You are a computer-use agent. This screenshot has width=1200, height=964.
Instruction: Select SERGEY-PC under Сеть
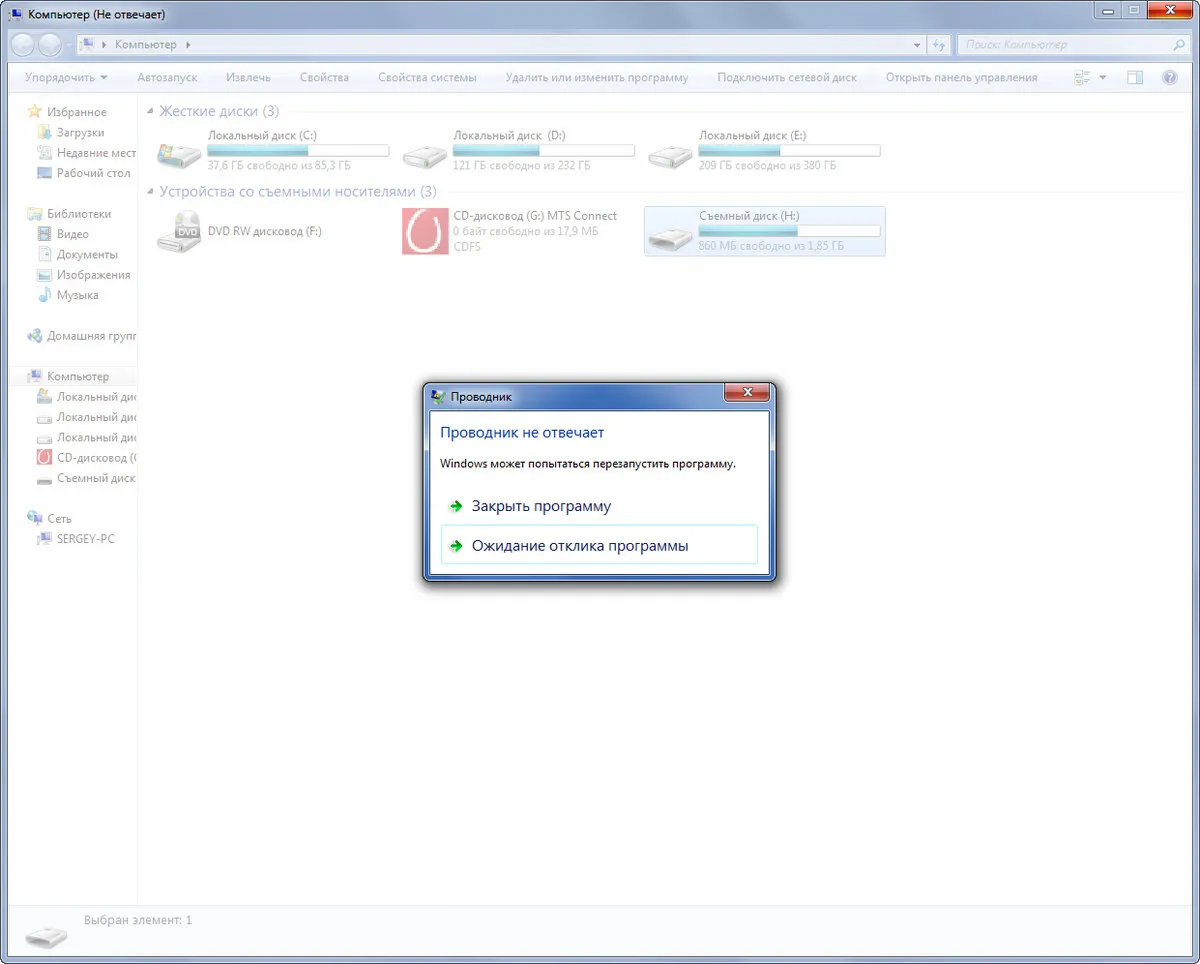[x=85, y=539]
